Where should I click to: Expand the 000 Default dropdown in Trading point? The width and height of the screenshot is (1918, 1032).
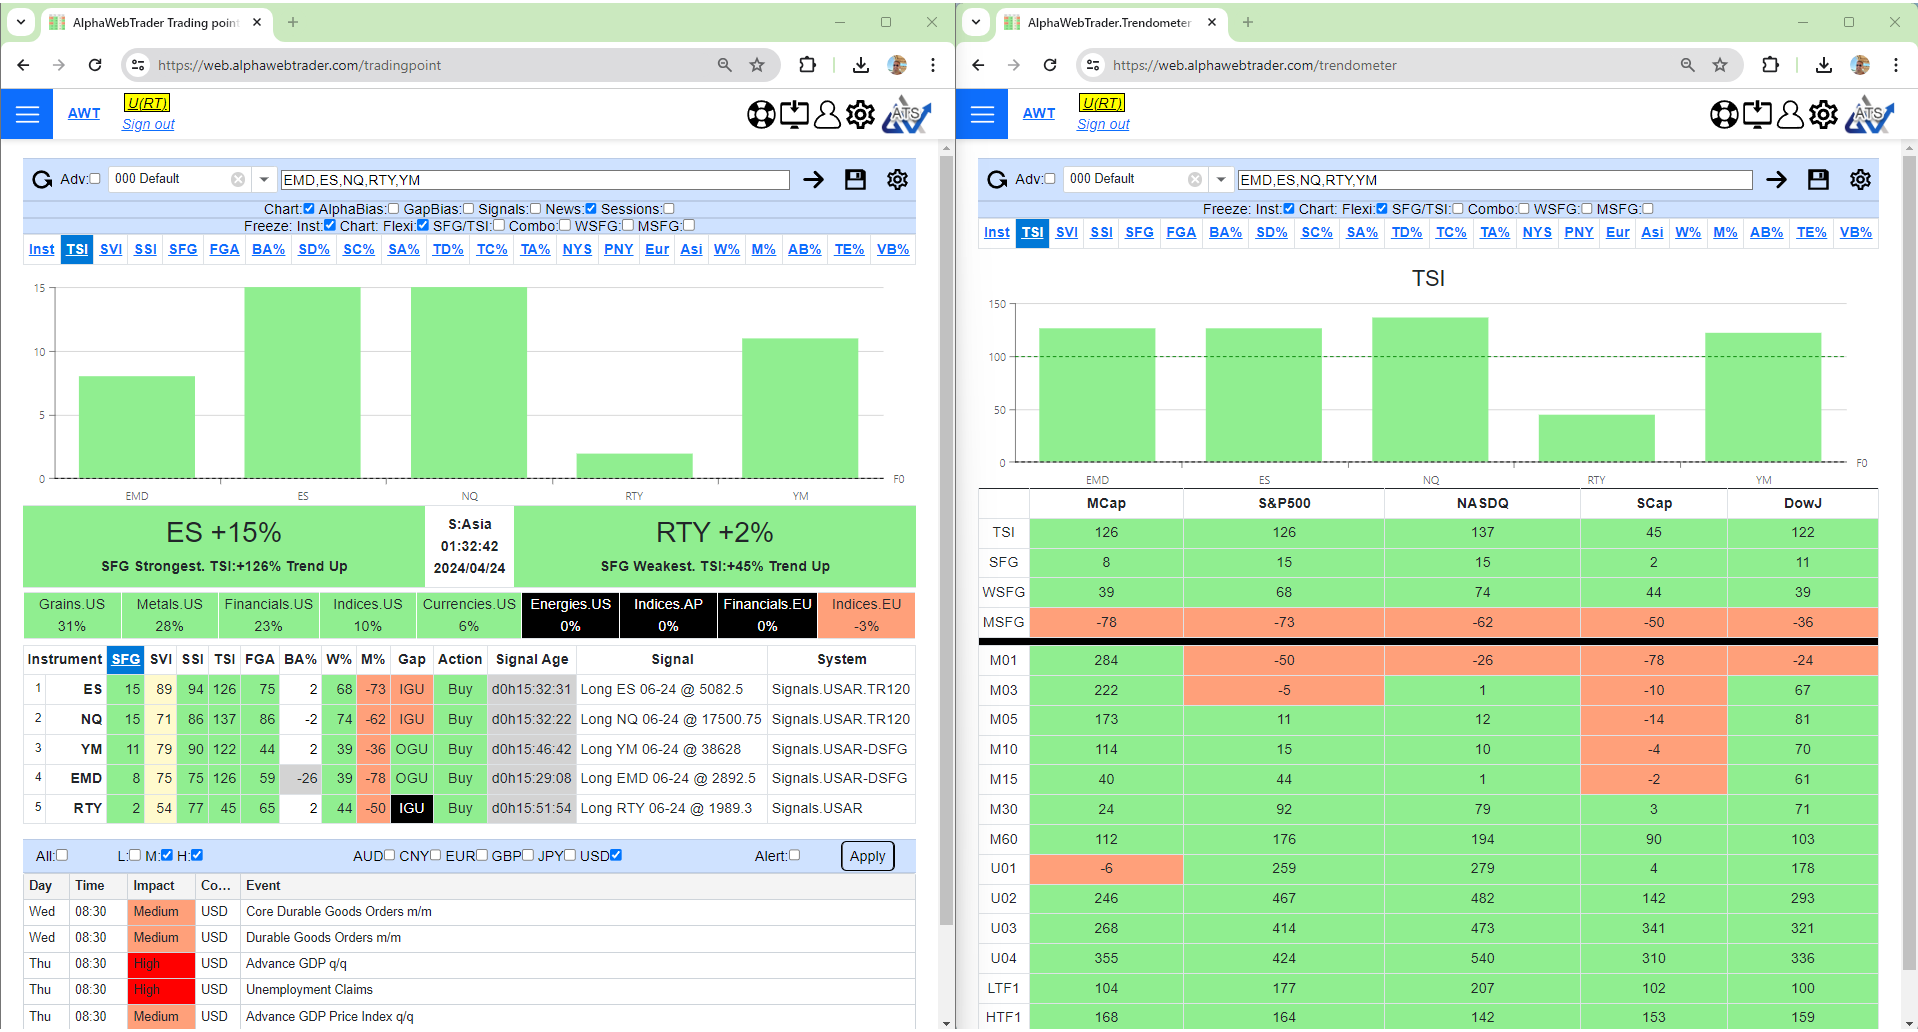(264, 180)
